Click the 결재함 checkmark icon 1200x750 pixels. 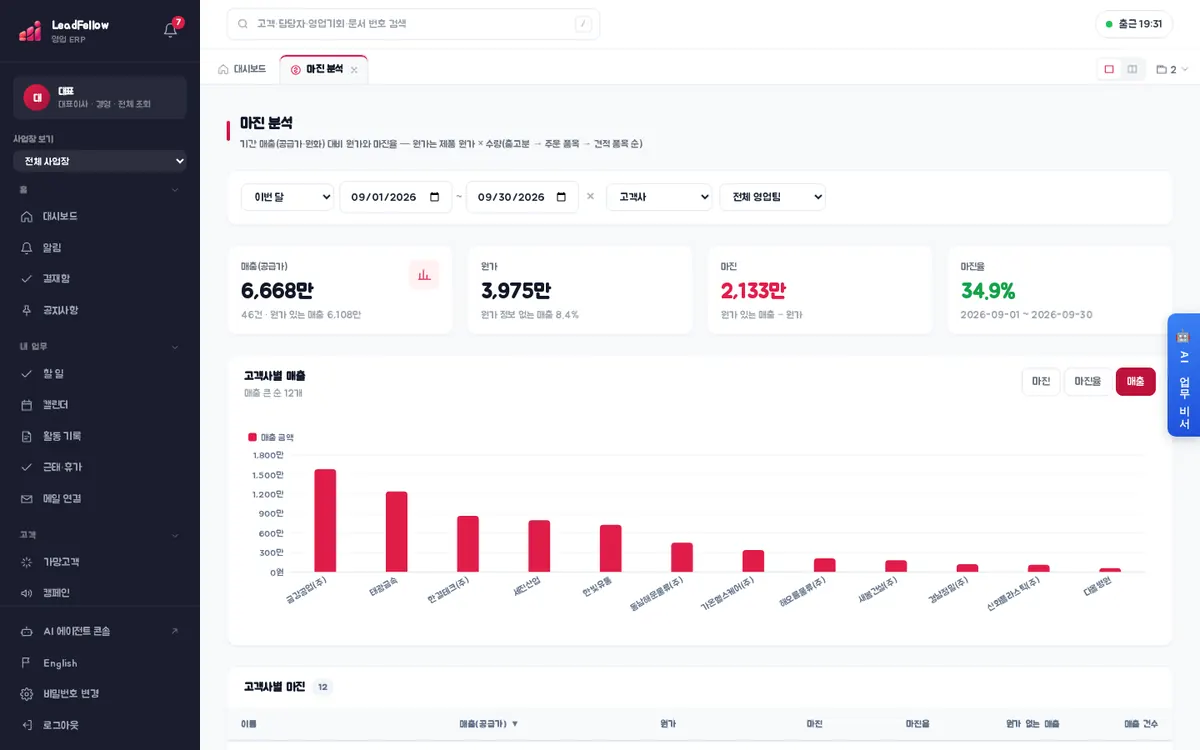click(27, 279)
